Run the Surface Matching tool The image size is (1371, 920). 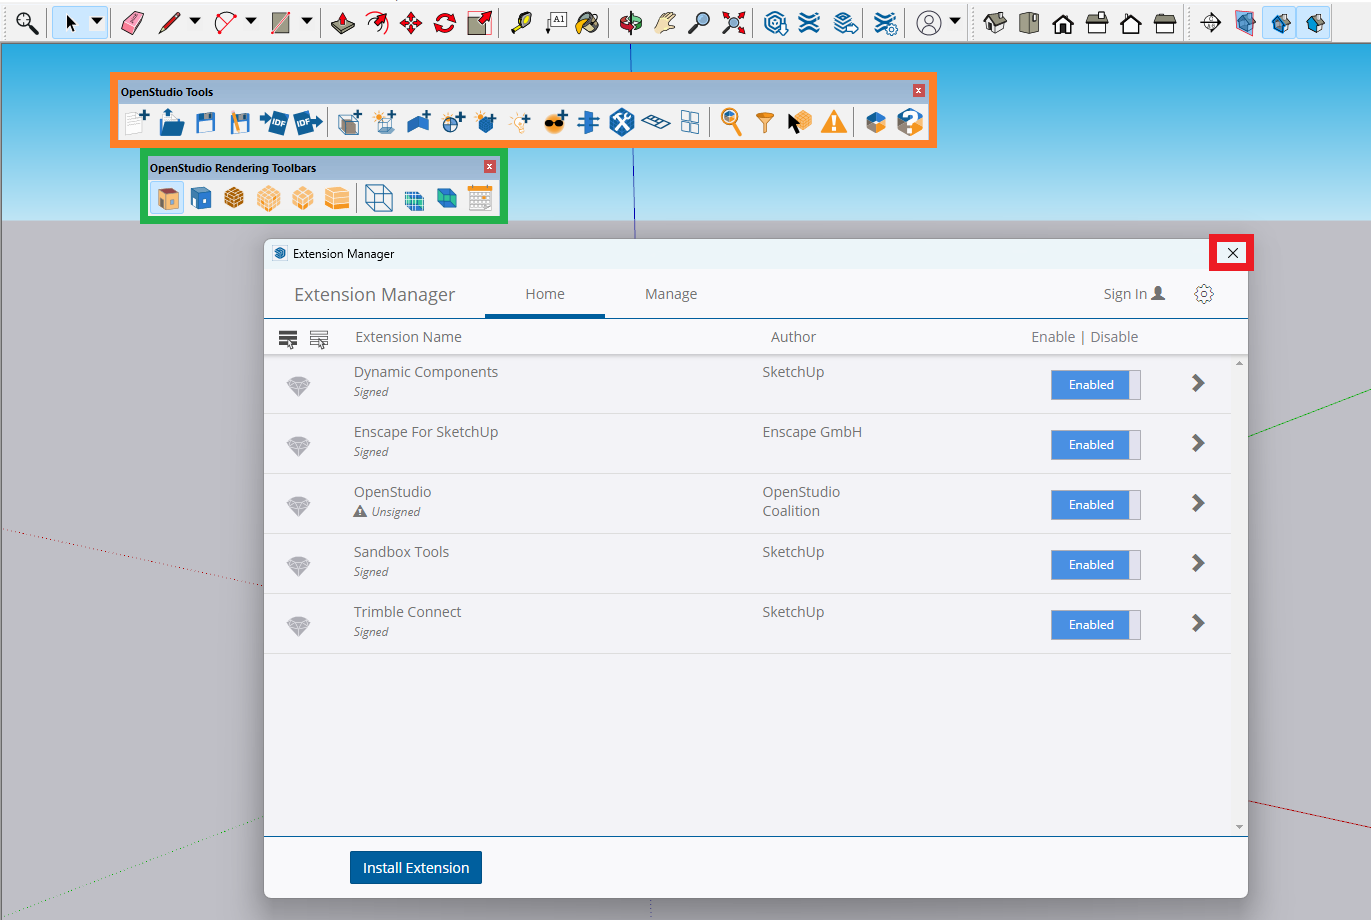pyautogui.click(x=589, y=122)
